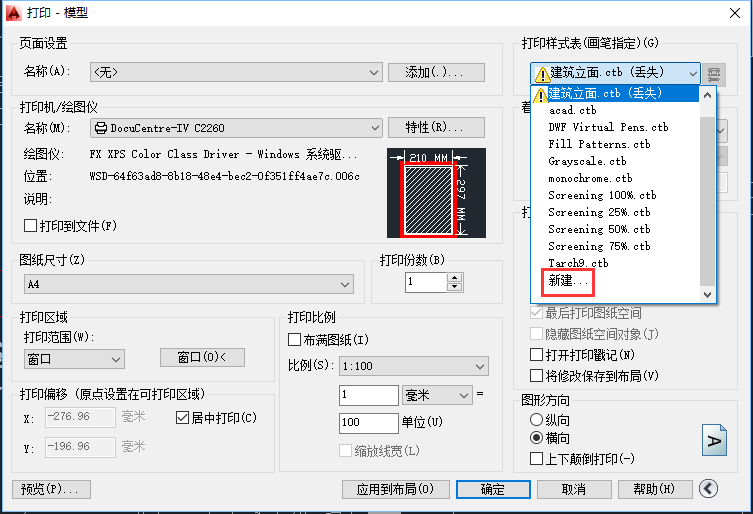This screenshot has width=753, height=514.
Task: Select the 纵向 orientation radio button
Action: (537, 419)
